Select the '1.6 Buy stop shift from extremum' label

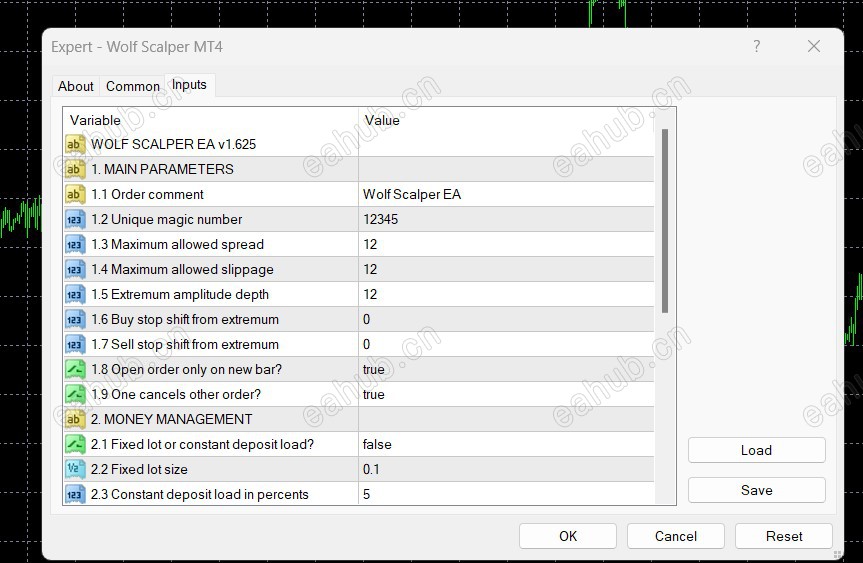185,319
